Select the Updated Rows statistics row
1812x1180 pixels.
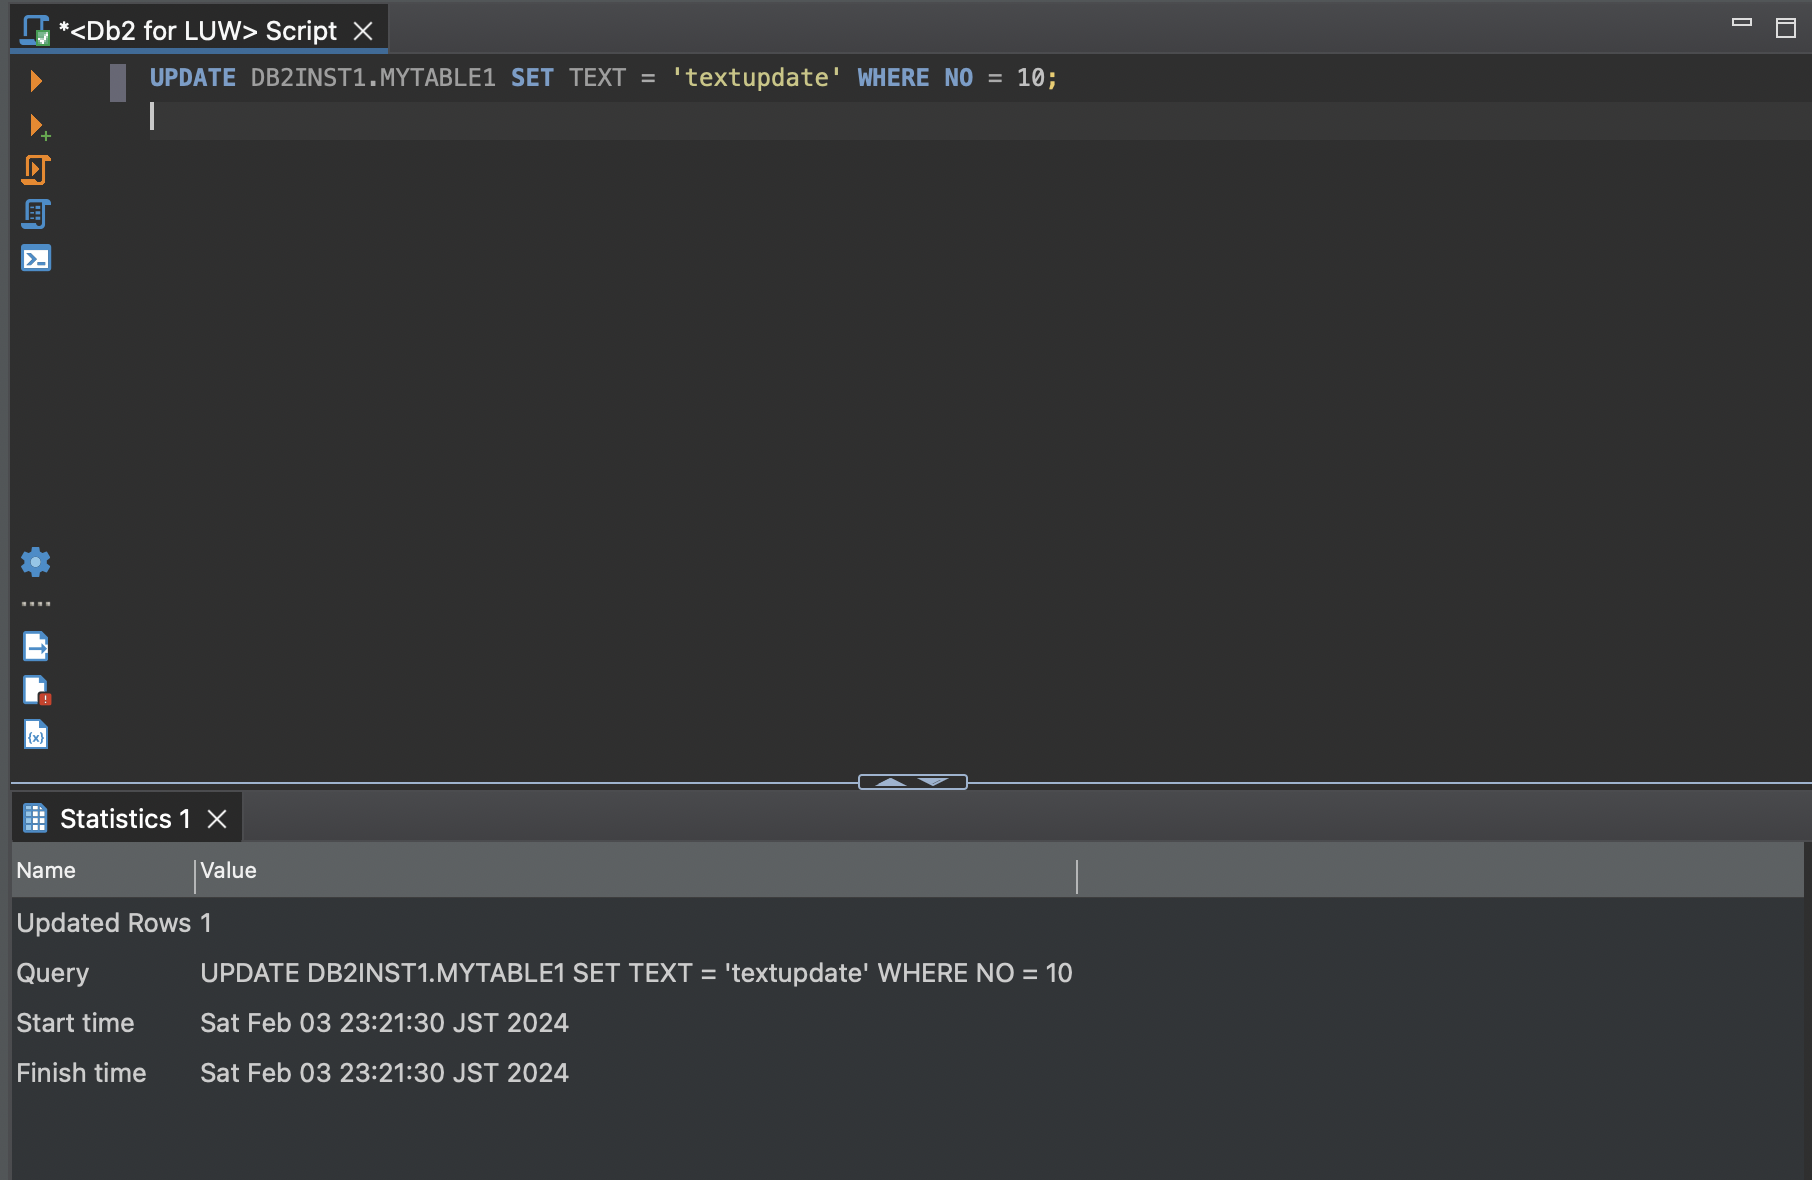(x=908, y=923)
